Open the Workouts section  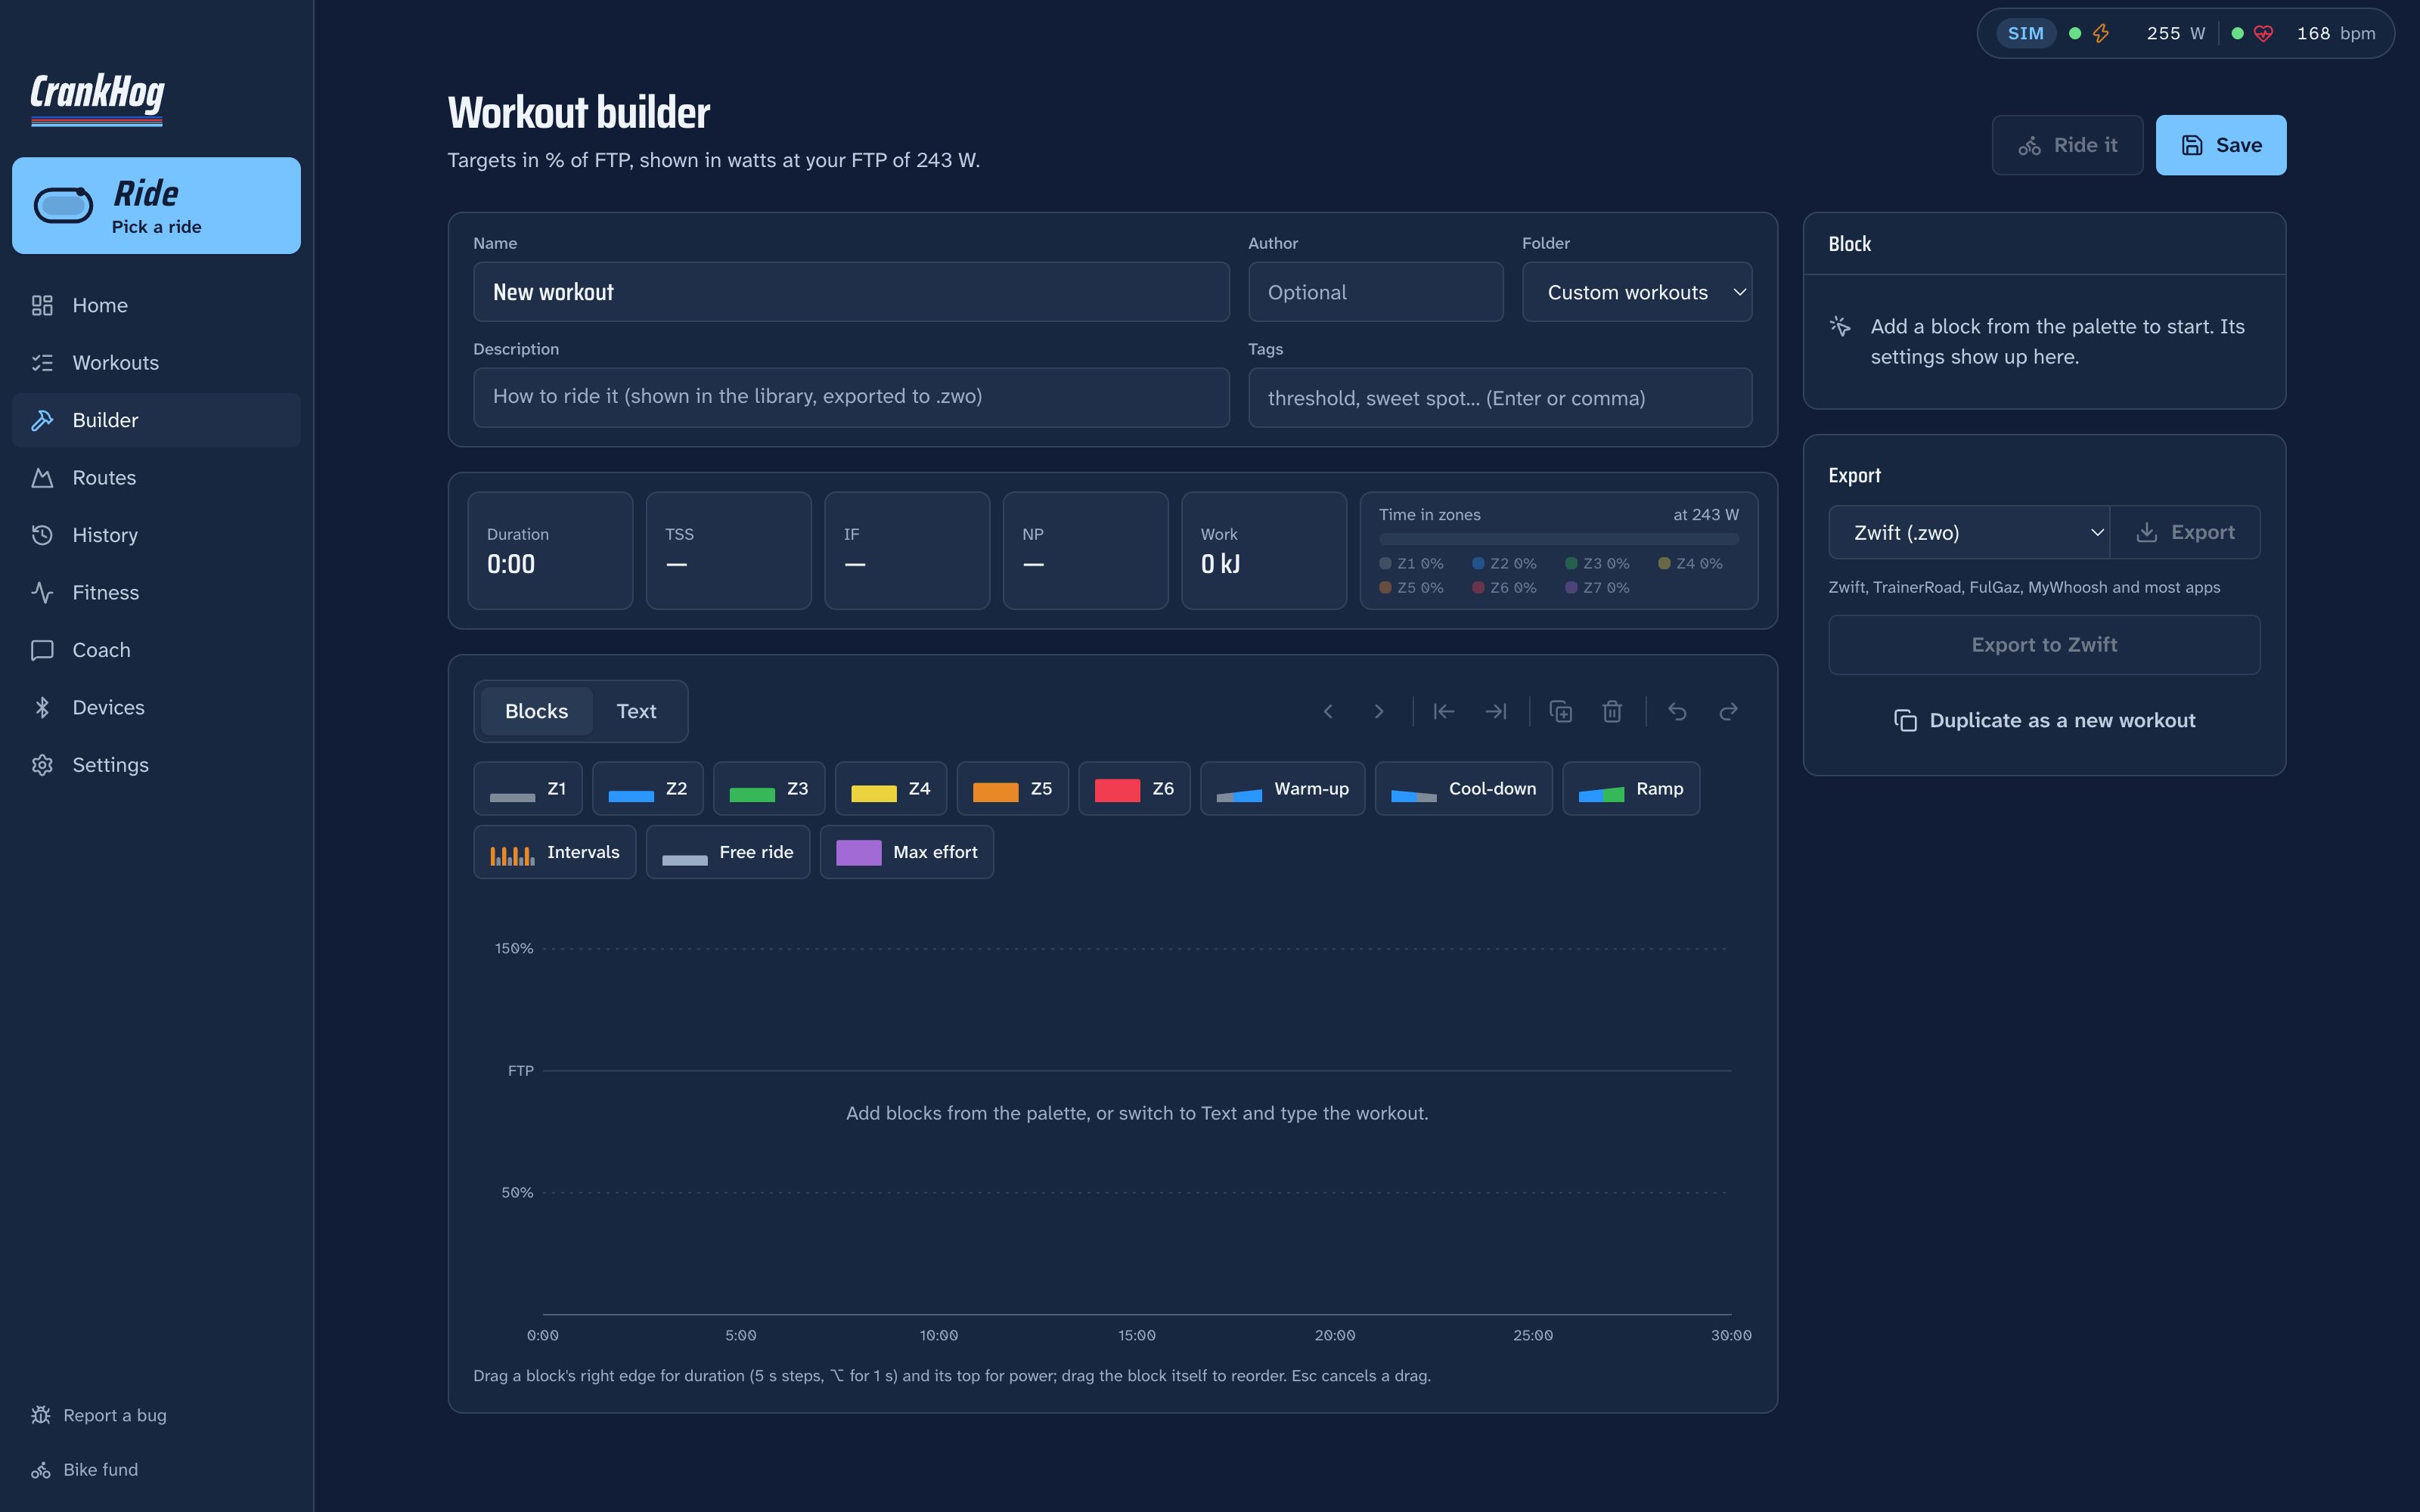pos(156,362)
